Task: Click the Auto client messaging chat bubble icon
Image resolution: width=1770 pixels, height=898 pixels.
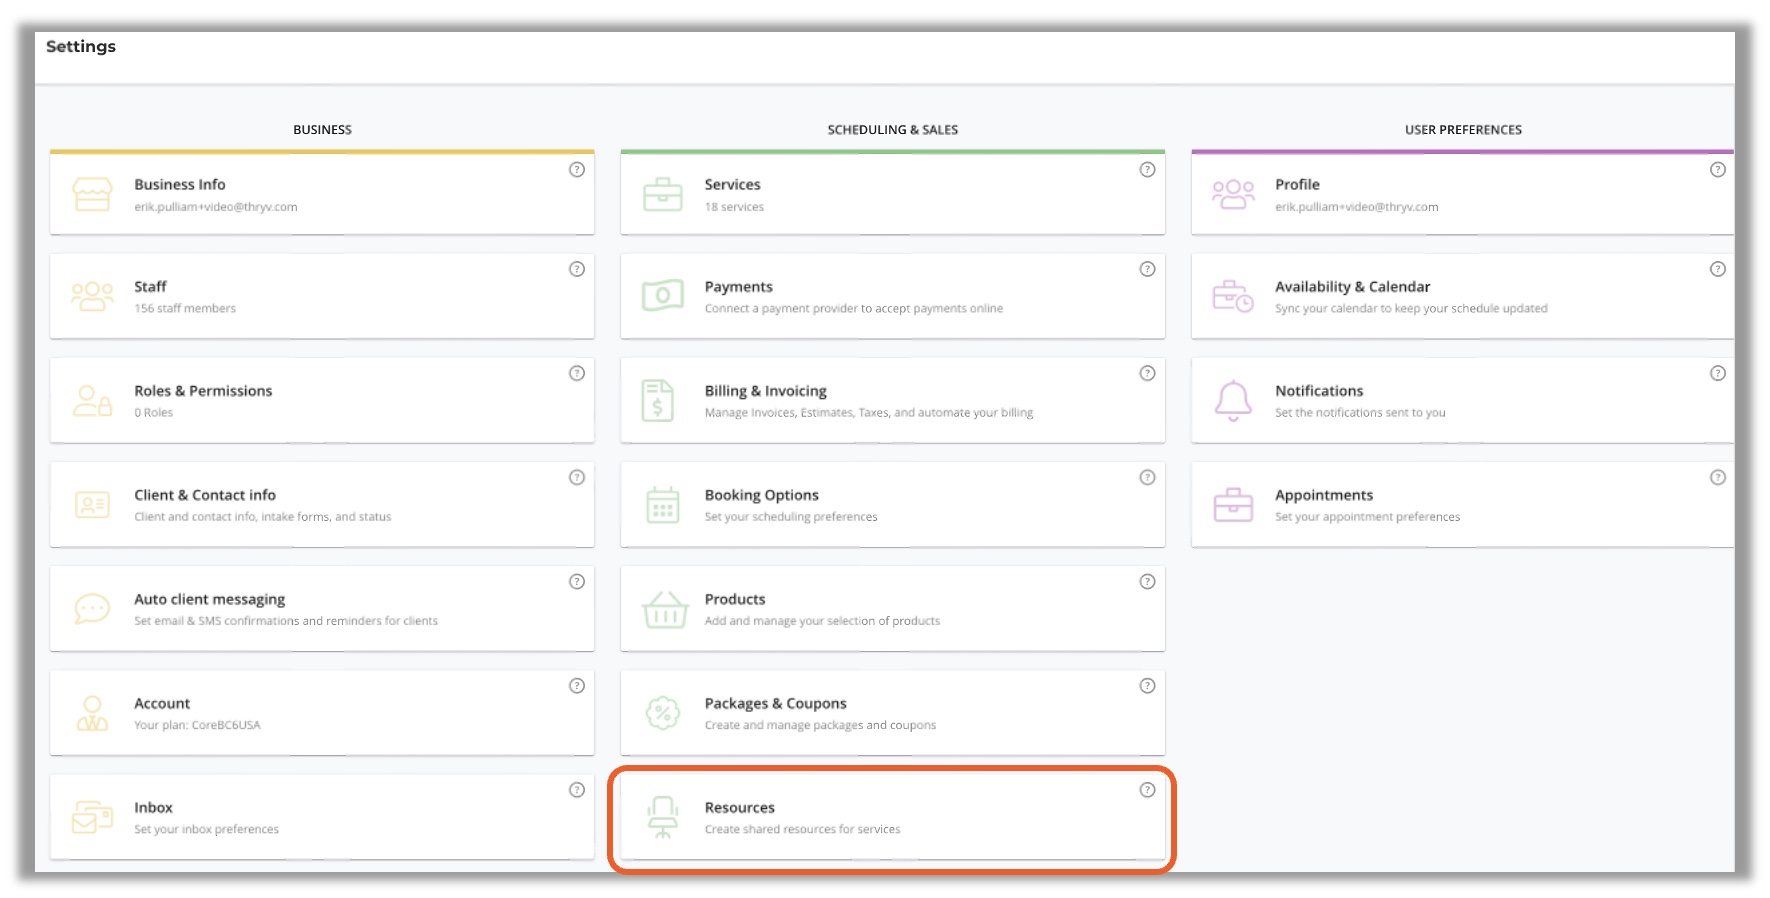Action: [92, 609]
